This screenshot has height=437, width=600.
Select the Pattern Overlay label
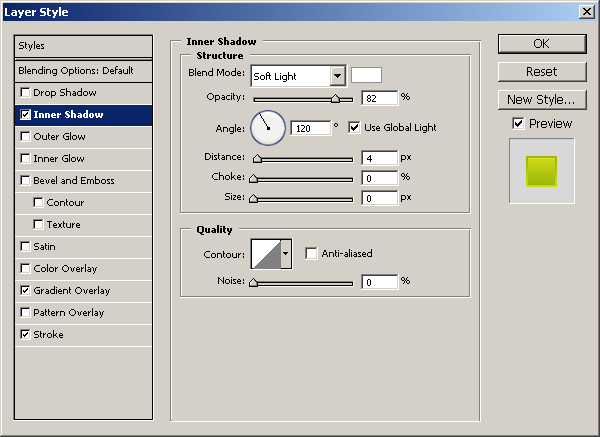pos(69,313)
